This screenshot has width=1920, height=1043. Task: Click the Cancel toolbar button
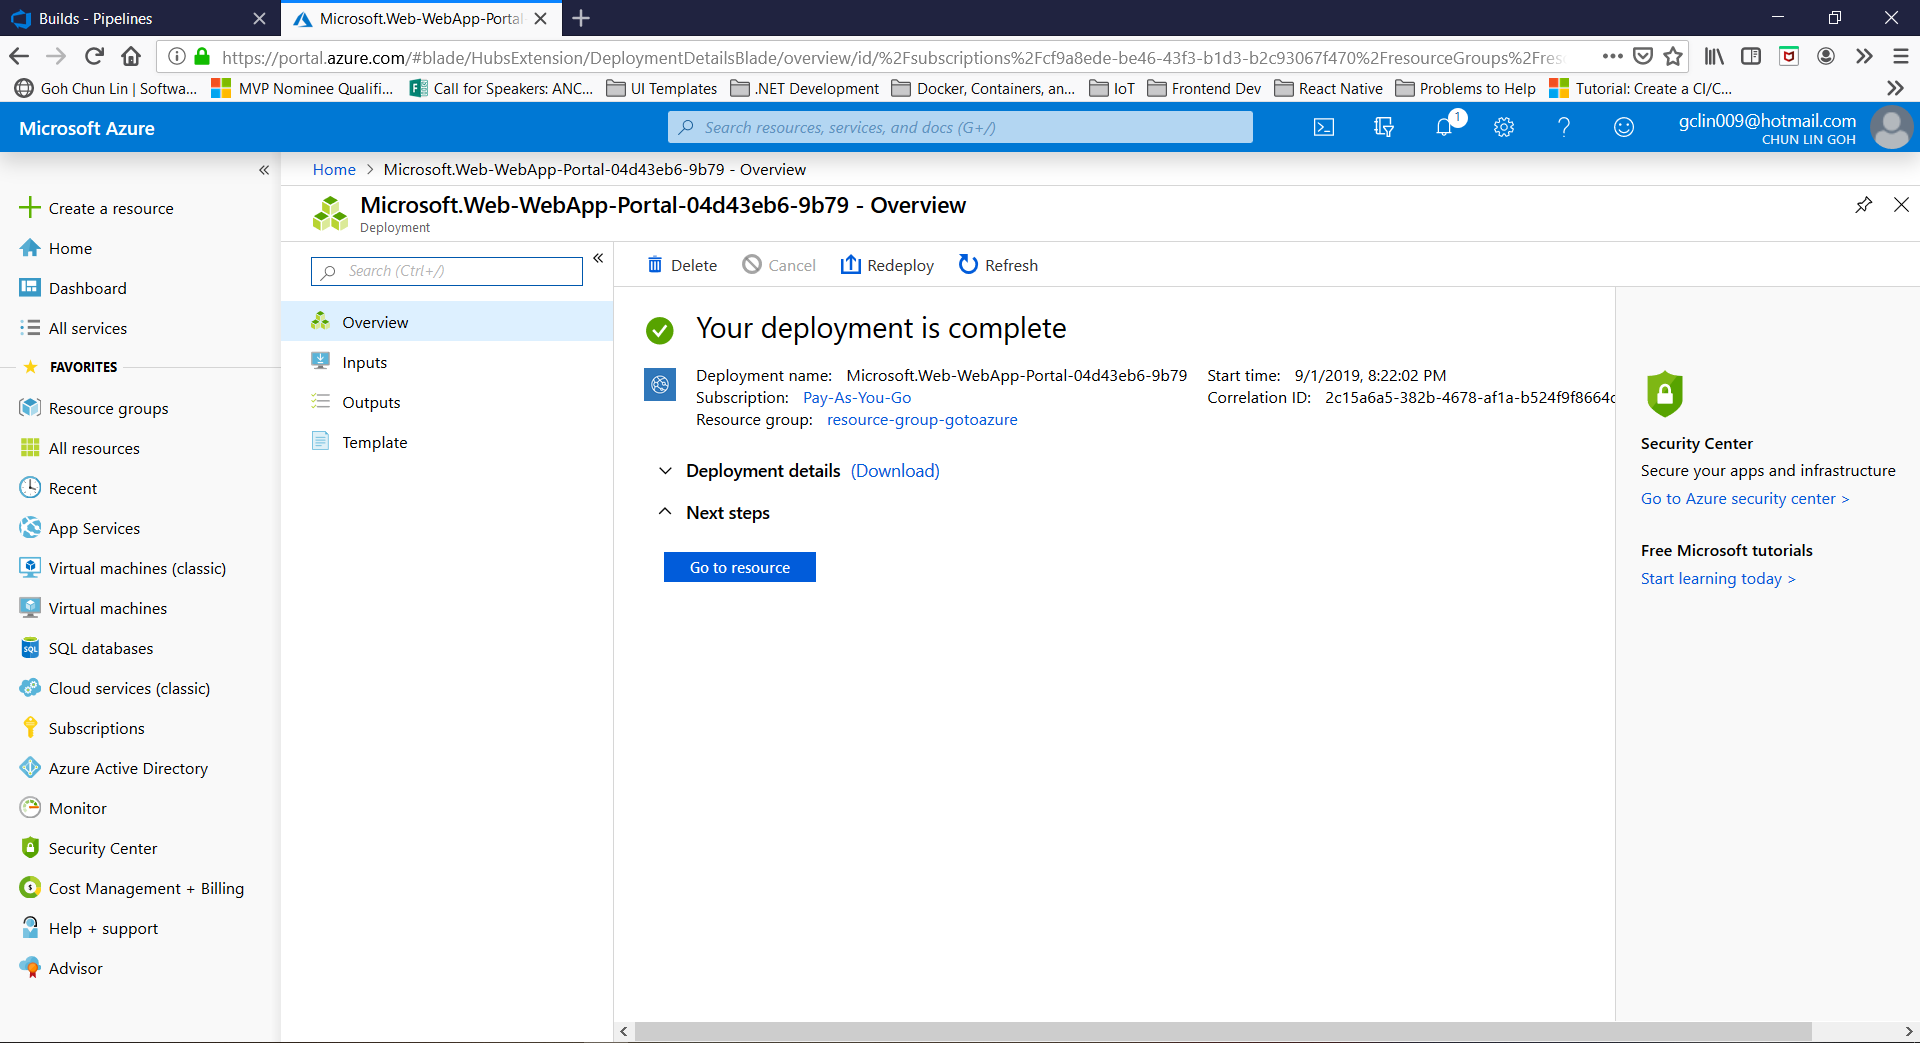[x=779, y=265]
